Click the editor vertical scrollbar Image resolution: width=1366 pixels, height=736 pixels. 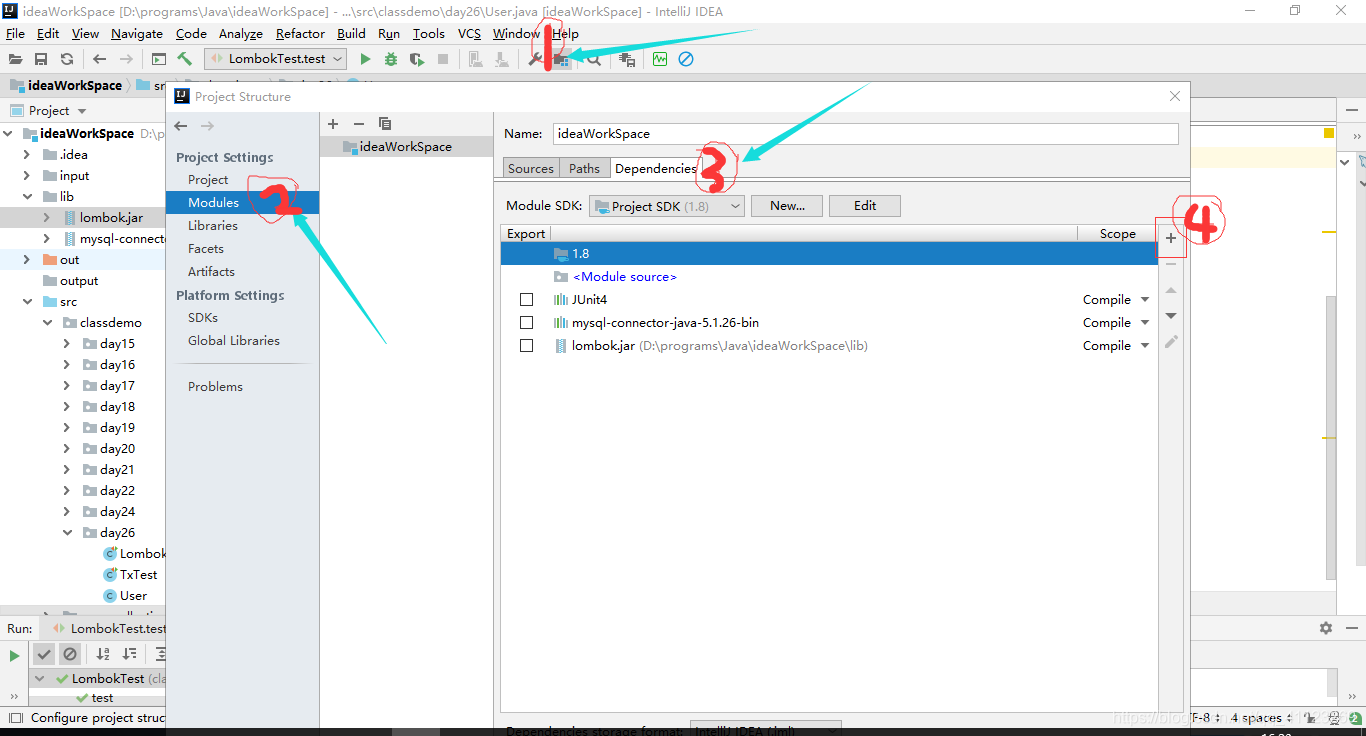tap(1330, 437)
